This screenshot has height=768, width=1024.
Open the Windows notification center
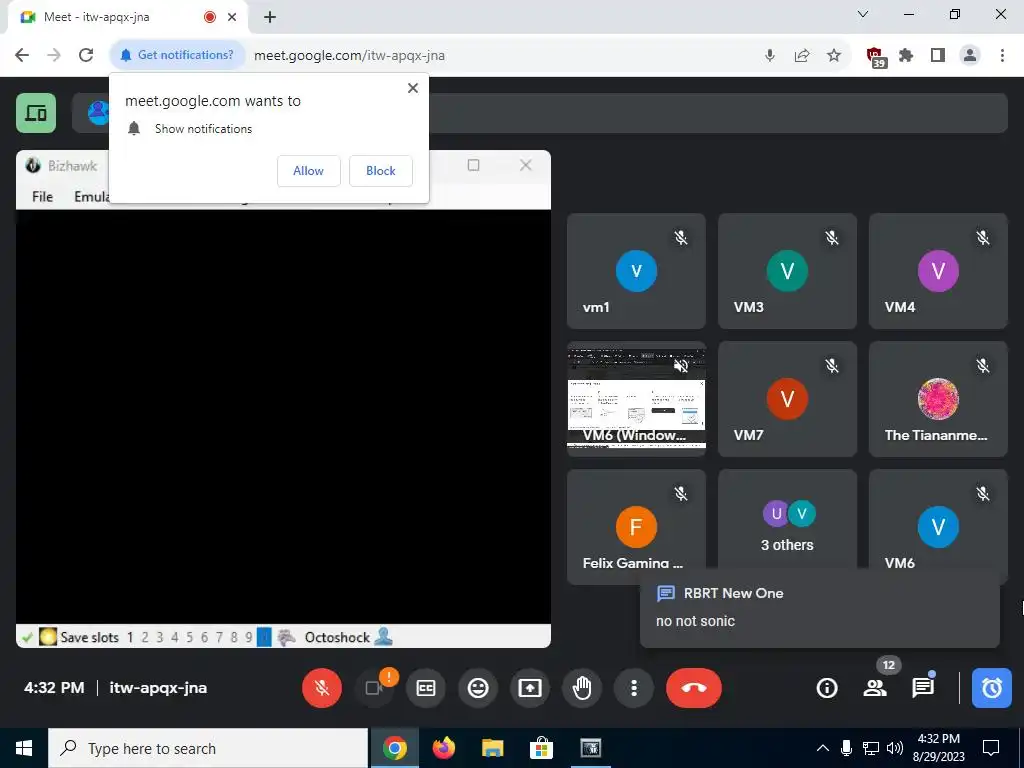click(991, 748)
